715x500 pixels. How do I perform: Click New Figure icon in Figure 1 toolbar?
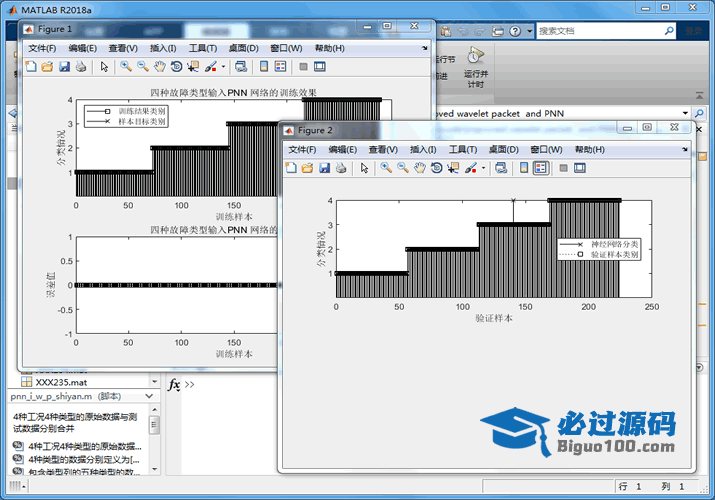pos(31,67)
